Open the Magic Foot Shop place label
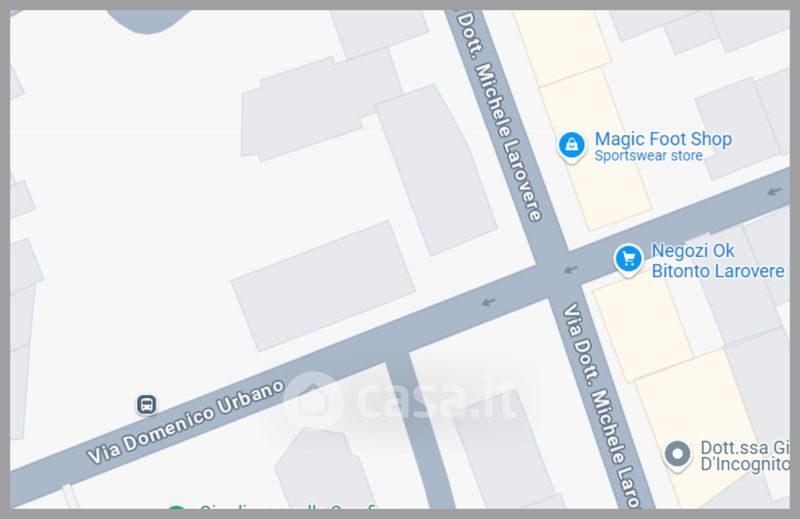 [663, 139]
